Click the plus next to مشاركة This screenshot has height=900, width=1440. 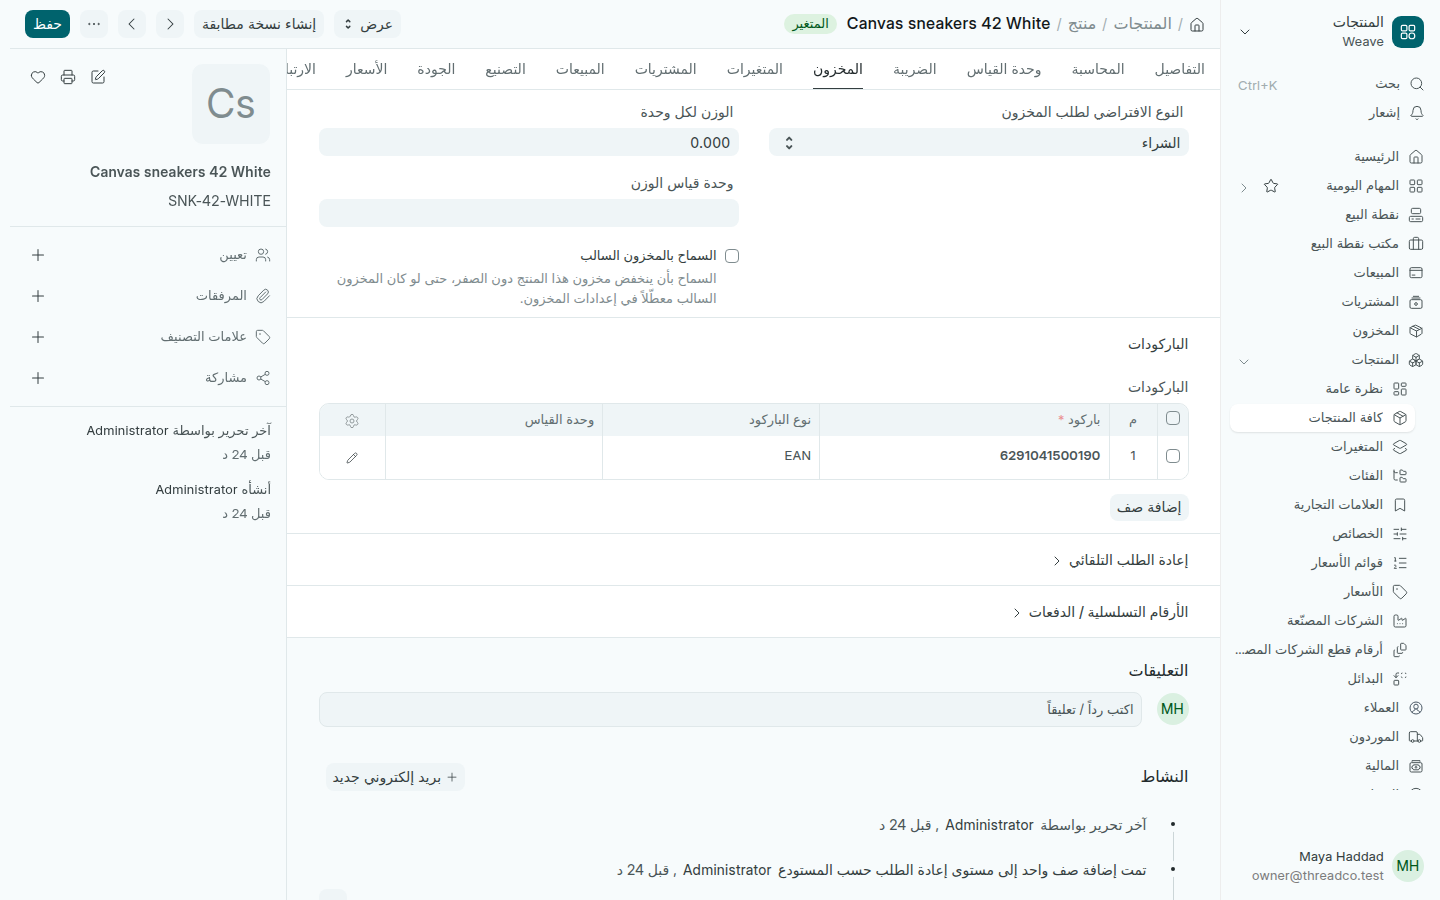(x=38, y=378)
